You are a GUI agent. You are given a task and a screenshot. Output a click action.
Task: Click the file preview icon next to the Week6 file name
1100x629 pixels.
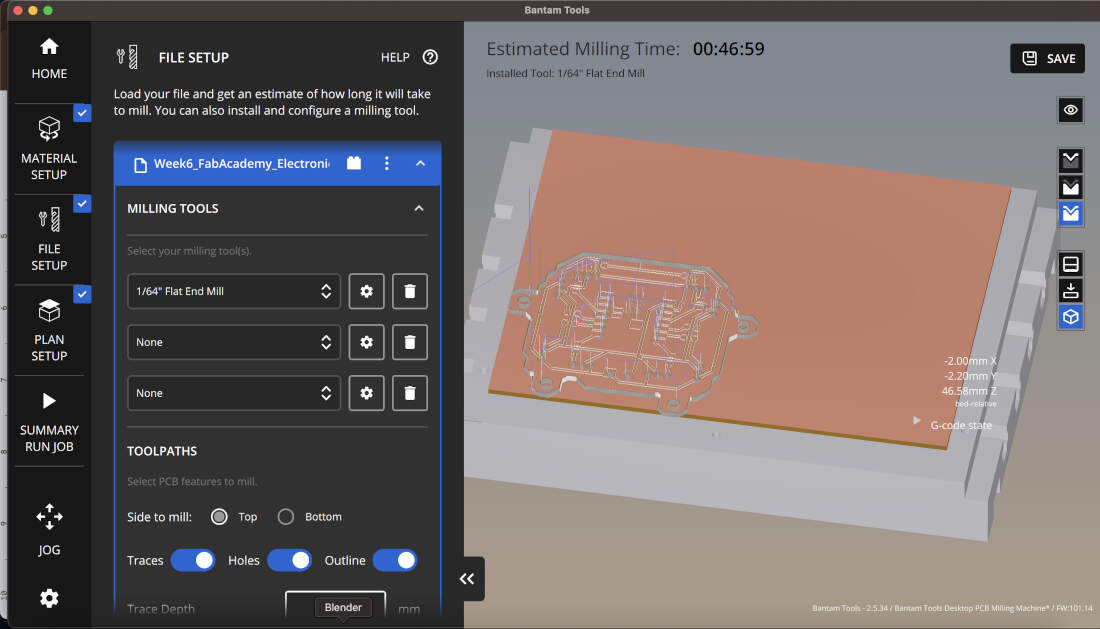(x=354, y=163)
